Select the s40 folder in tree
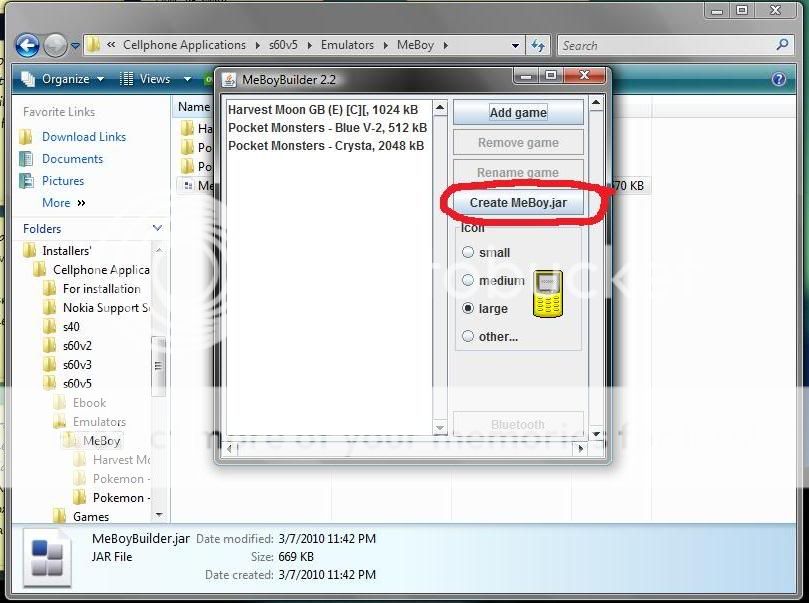The image size is (809, 603). [x=71, y=327]
